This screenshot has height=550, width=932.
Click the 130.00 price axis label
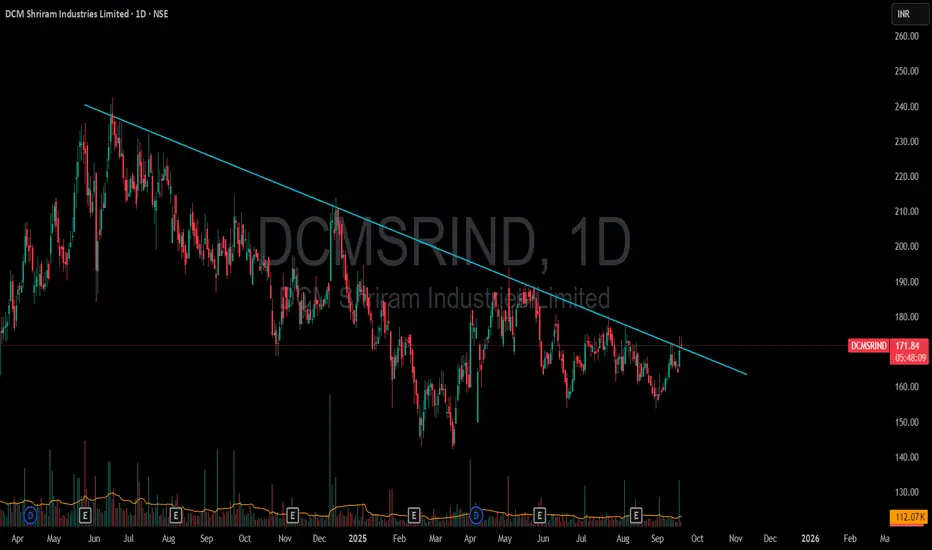[x=906, y=492]
